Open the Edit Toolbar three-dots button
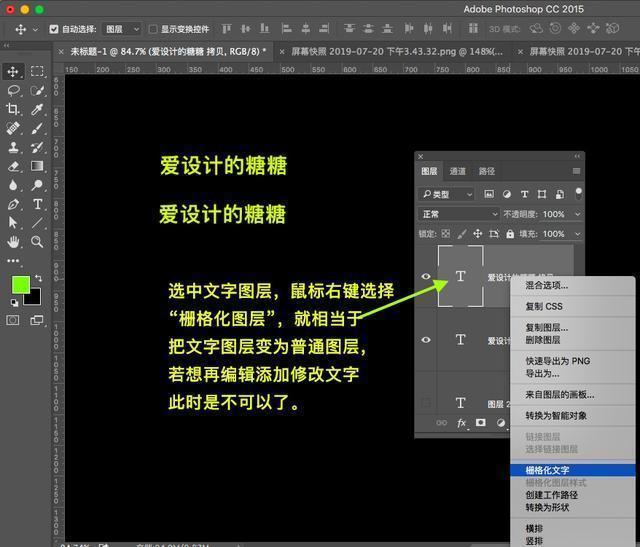Screen dimensions: 640x547 click(x=13, y=260)
